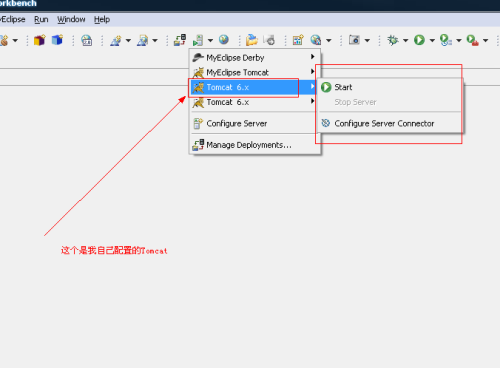
Task: Click the Manage Deployments menu icon
Action: (x=198, y=145)
